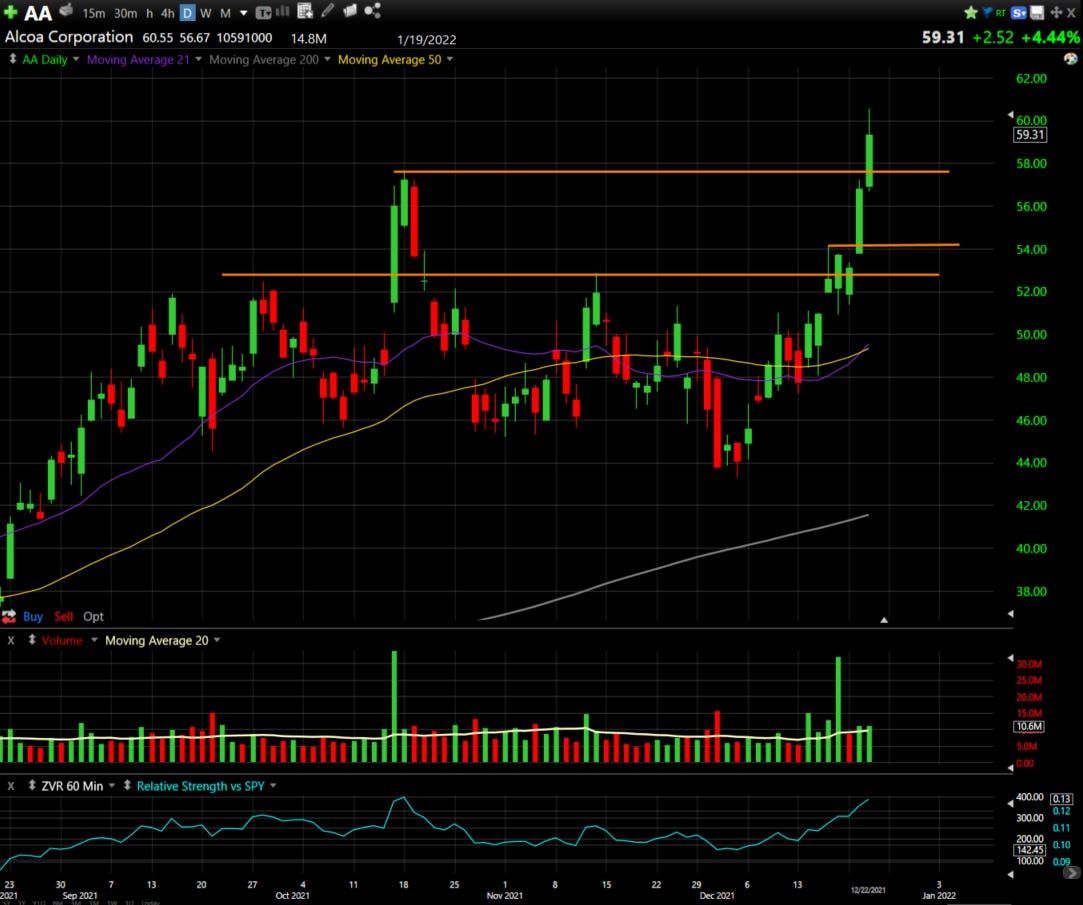Click the move window arrows icon
This screenshot has height=905, width=1083.
[1055, 12]
